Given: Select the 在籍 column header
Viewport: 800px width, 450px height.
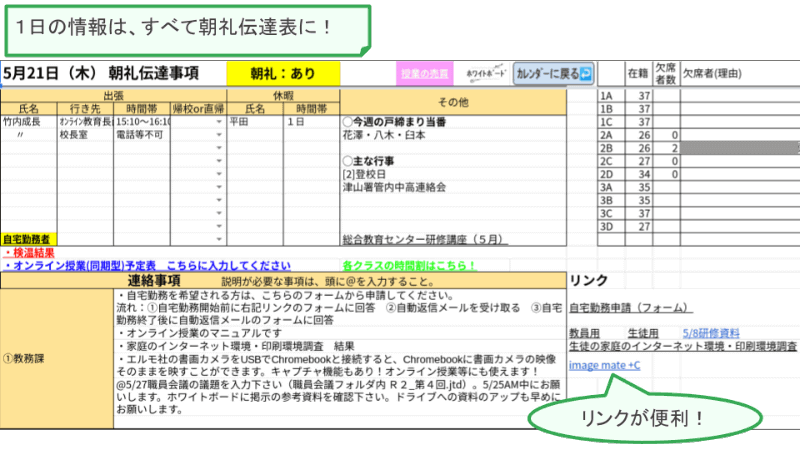Looking at the screenshot, I should pos(638,73).
